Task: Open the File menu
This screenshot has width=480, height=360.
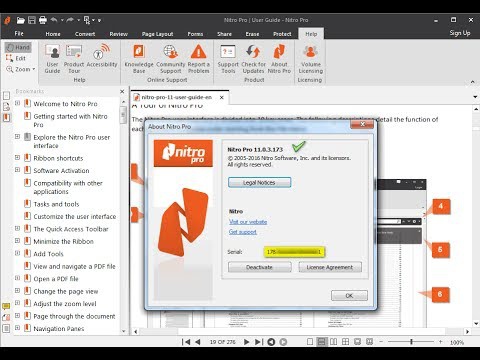Action: [x=19, y=33]
